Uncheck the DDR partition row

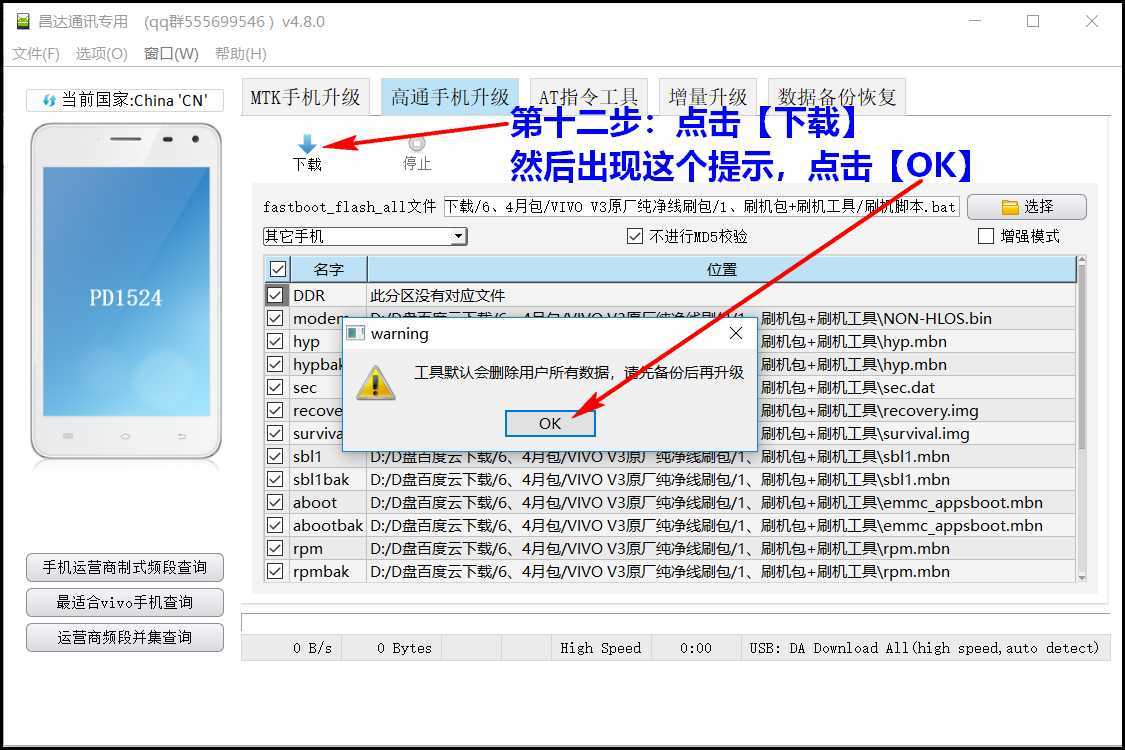pos(274,294)
